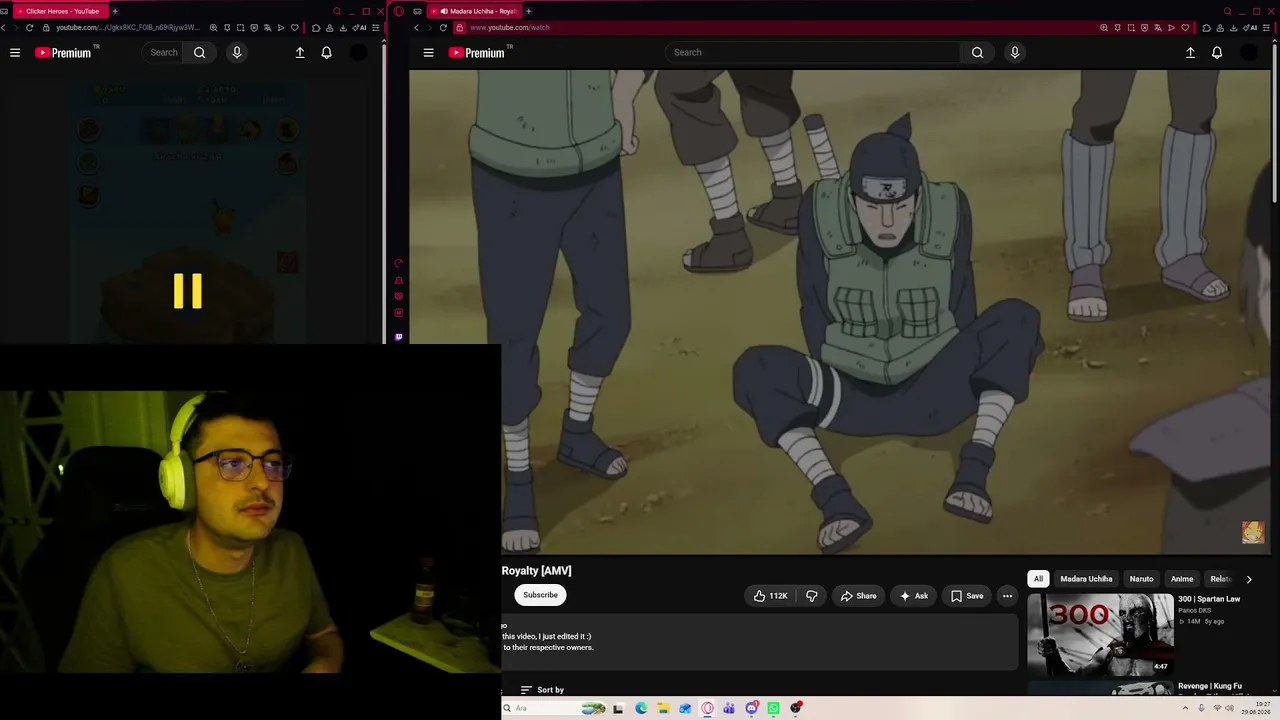Save the video to a playlist
Image resolution: width=1280 pixels, height=720 pixels.
[967, 596]
